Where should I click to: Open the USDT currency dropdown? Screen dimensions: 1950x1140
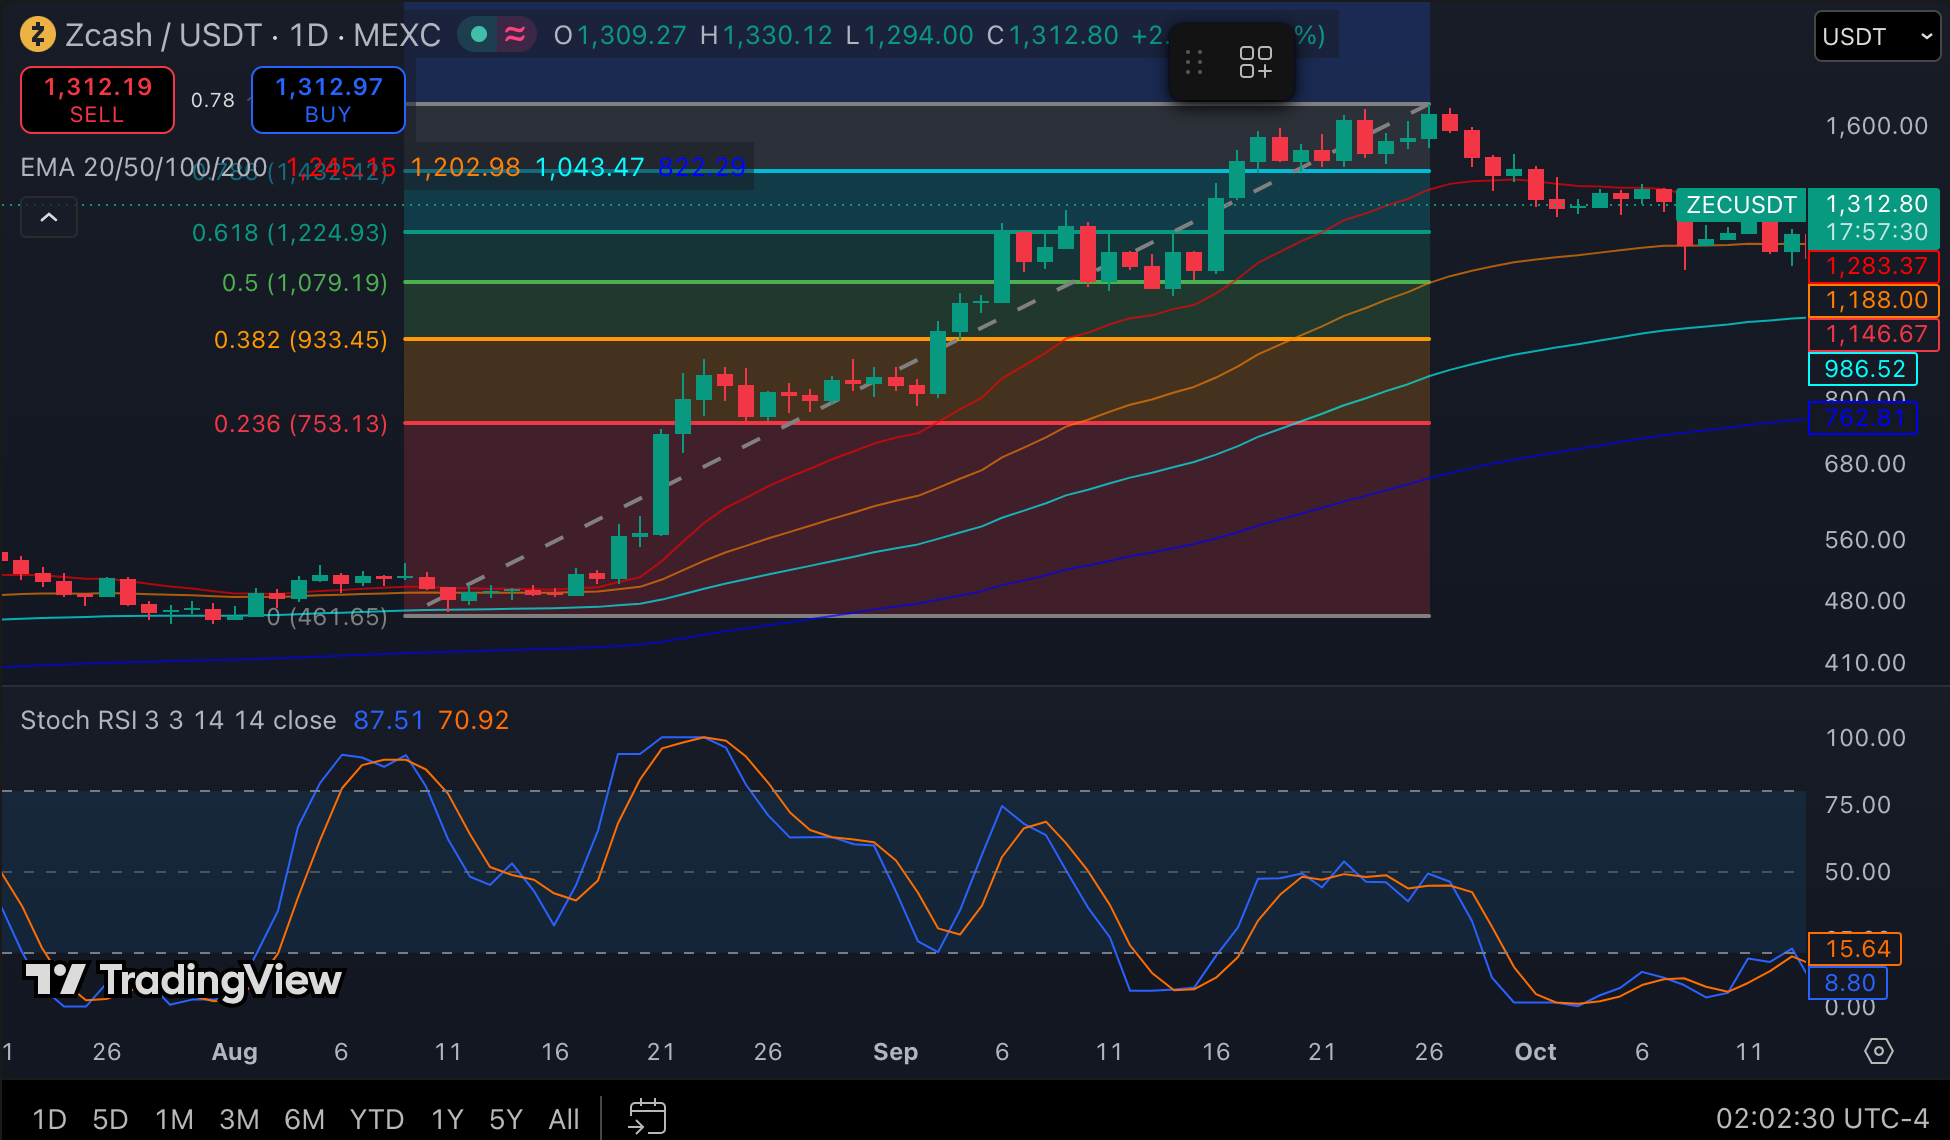[1877, 36]
